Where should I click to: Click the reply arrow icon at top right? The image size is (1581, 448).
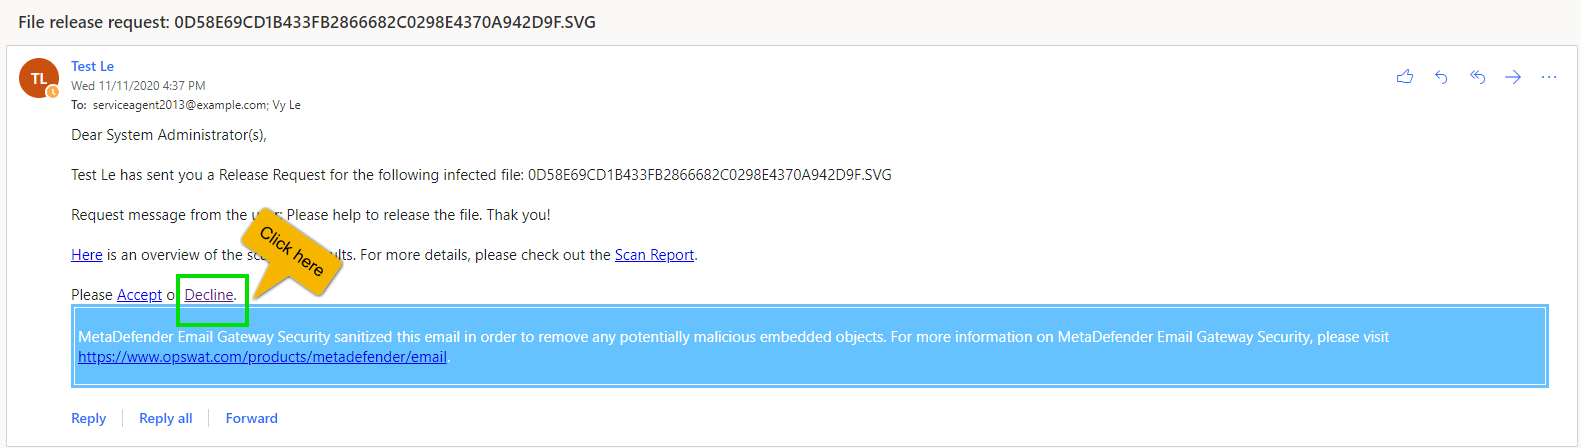(x=1441, y=77)
